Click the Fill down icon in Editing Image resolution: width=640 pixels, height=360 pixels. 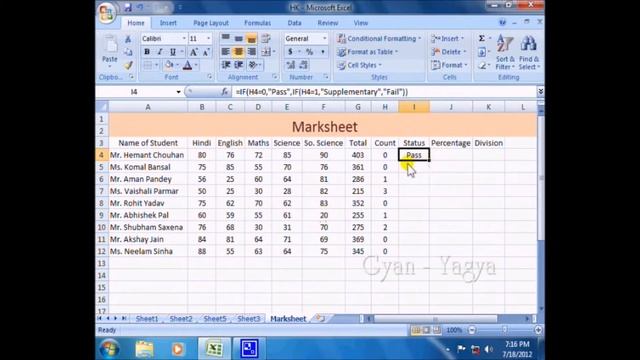(x=482, y=52)
